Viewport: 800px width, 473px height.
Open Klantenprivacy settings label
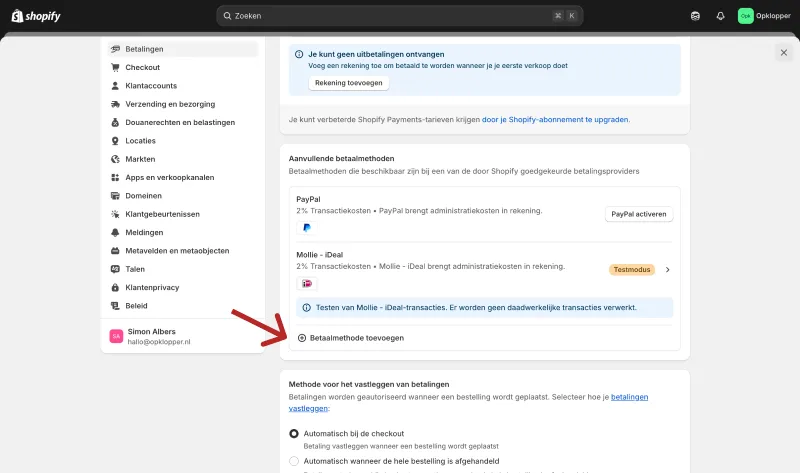tap(152, 287)
